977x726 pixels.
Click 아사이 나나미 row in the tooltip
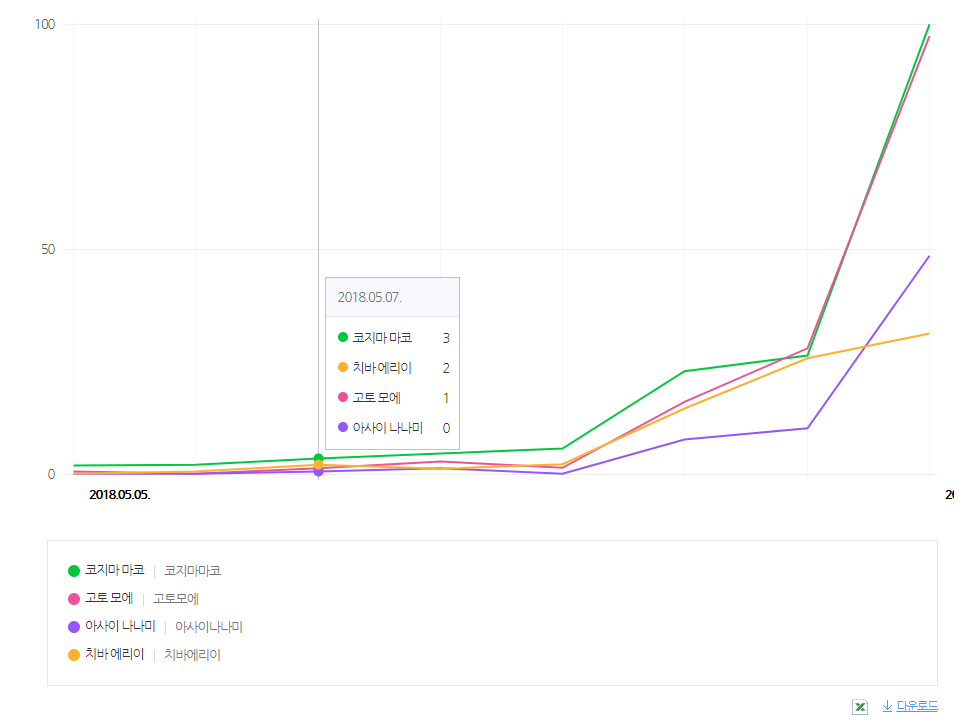click(x=392, y=428)
